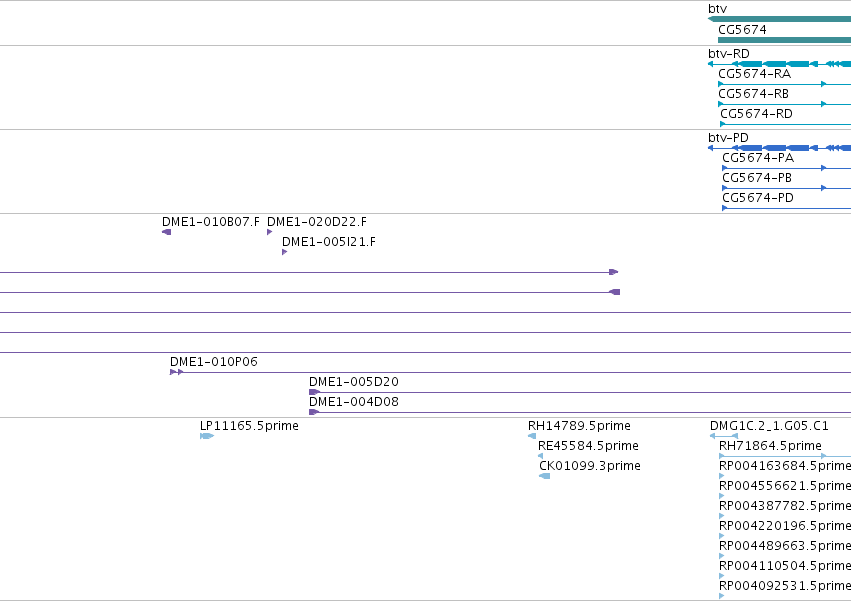Click the CK01099.3prime EST glyph
Screen dimensions: 851x601
[x=544, y=476]
